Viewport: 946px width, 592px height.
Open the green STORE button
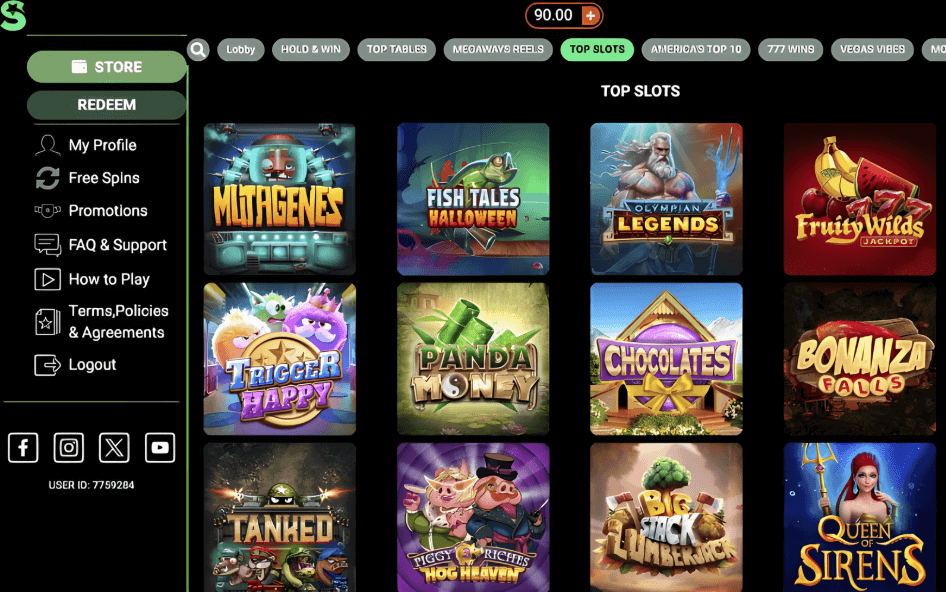(x=107, y=66)
